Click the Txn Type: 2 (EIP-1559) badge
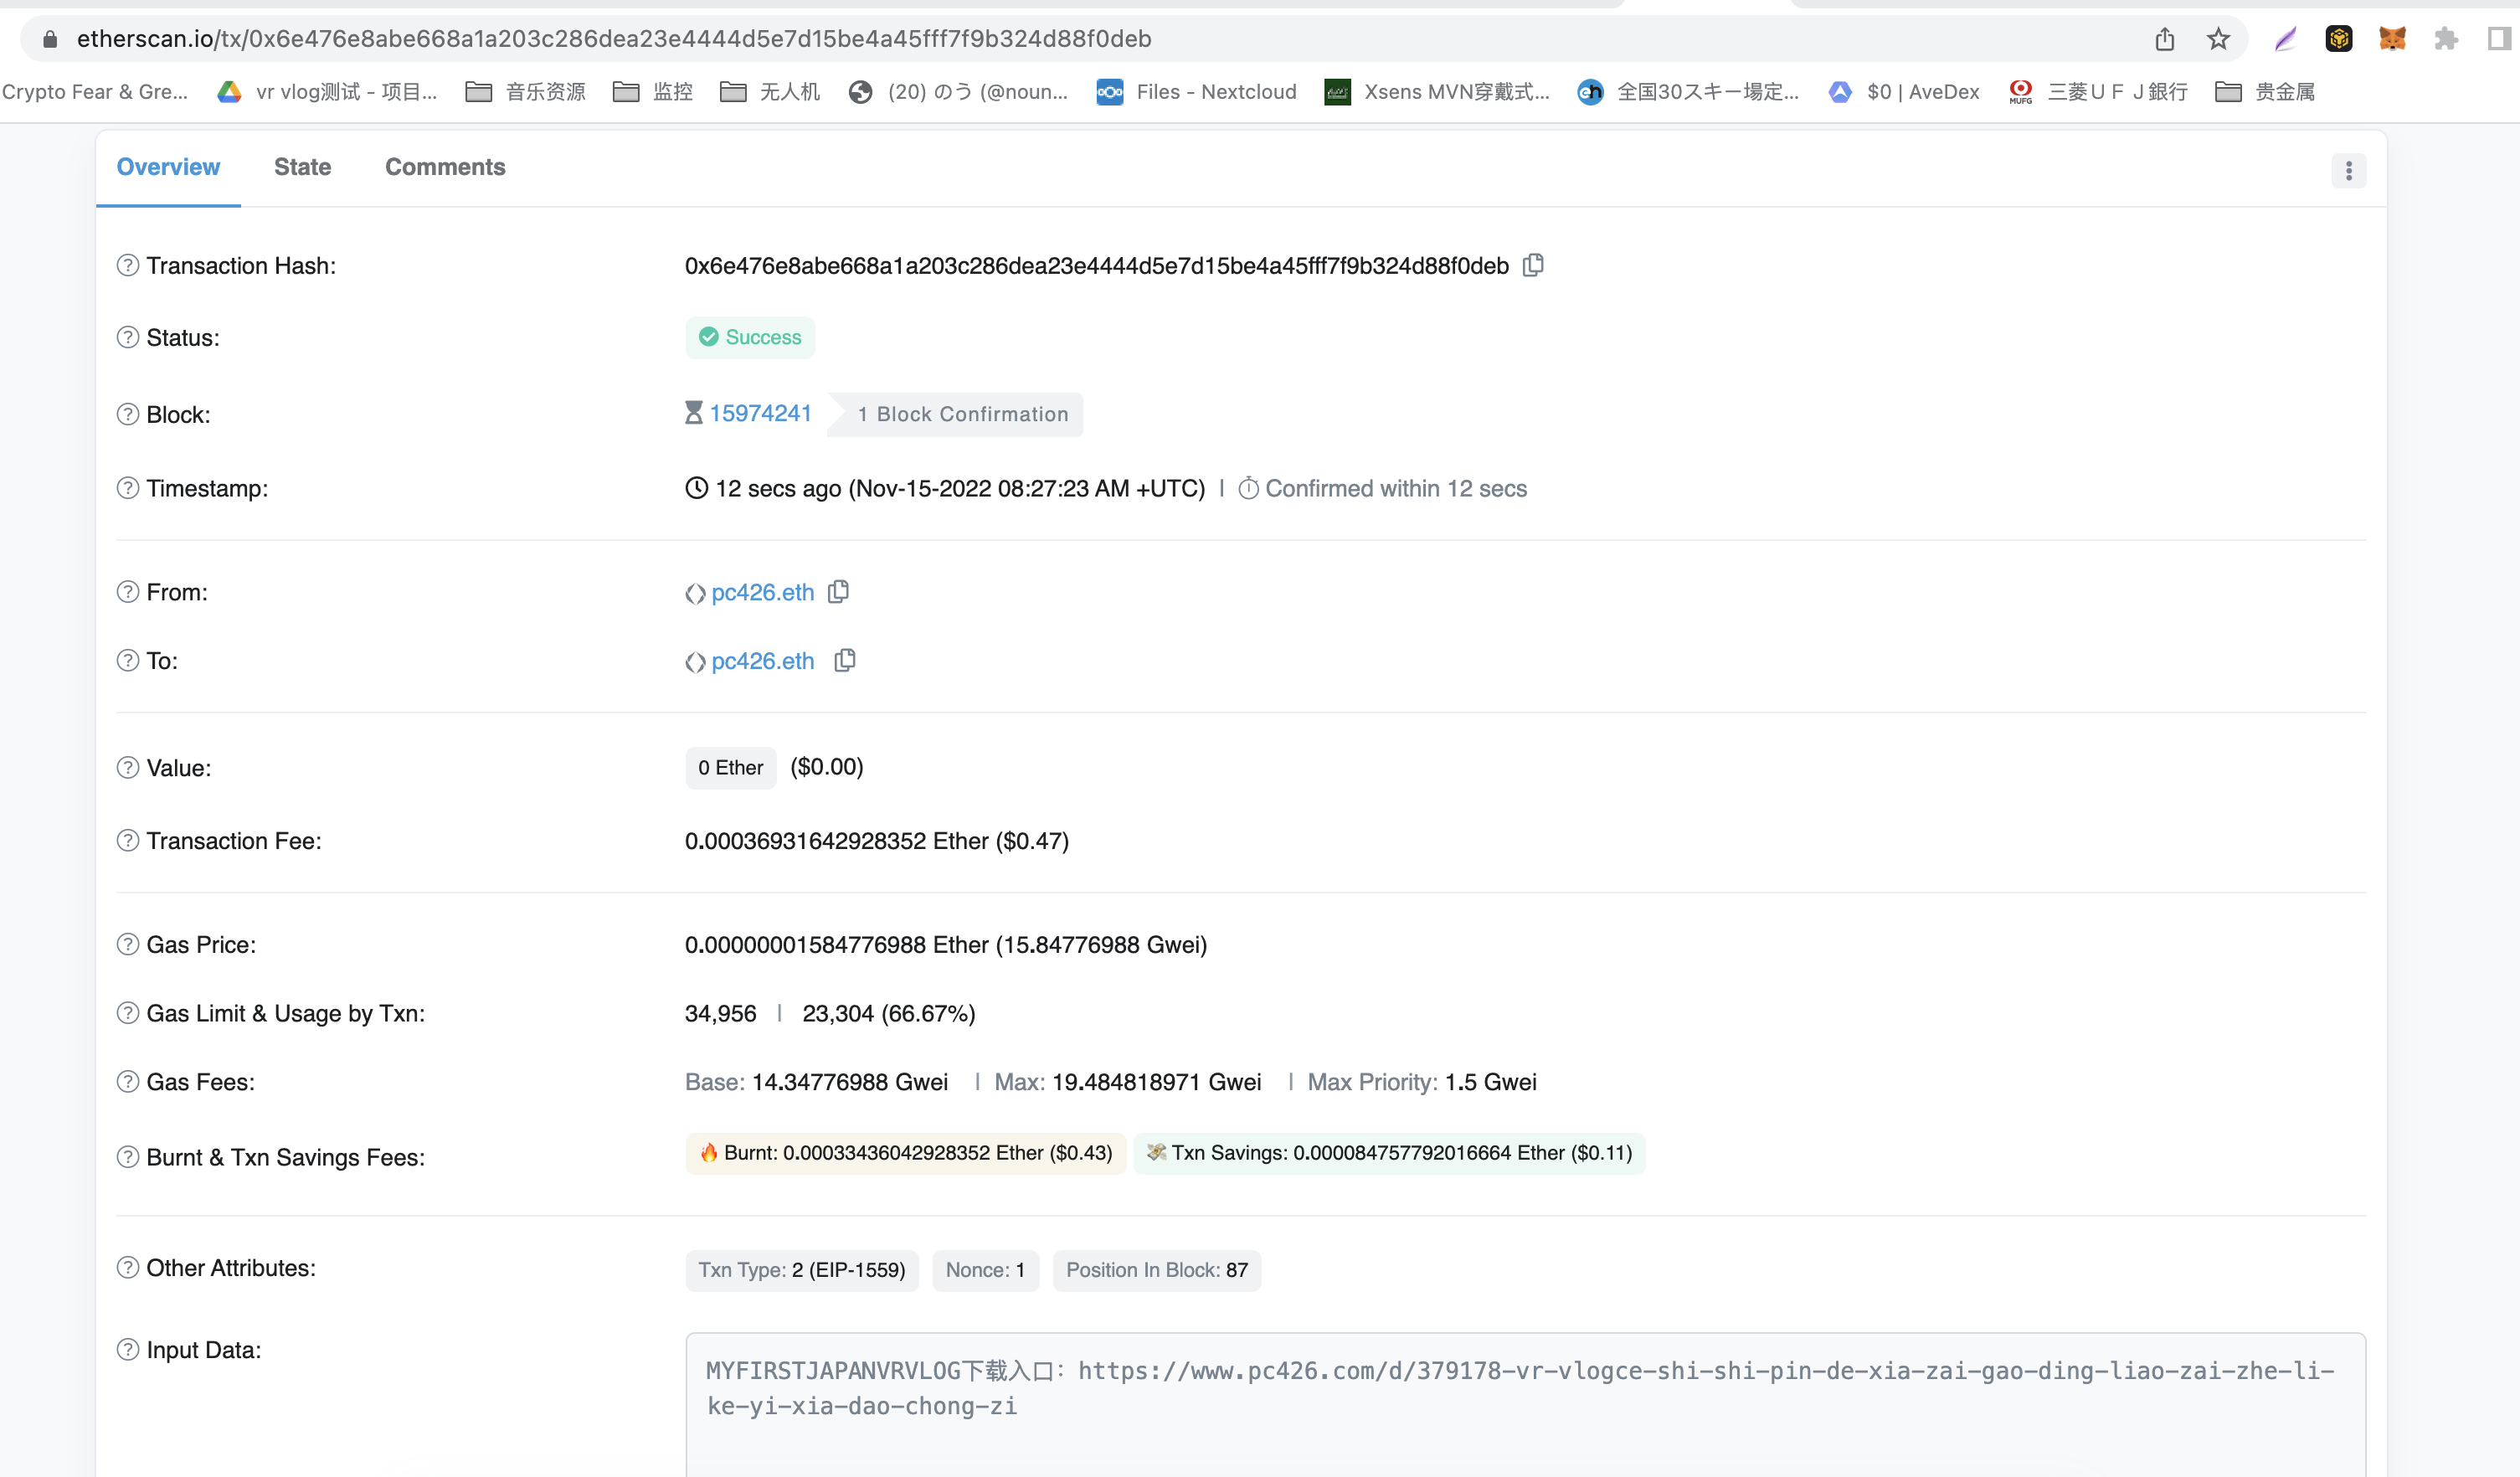This screenshot has height=1477, width=2520. point(802,1270)
